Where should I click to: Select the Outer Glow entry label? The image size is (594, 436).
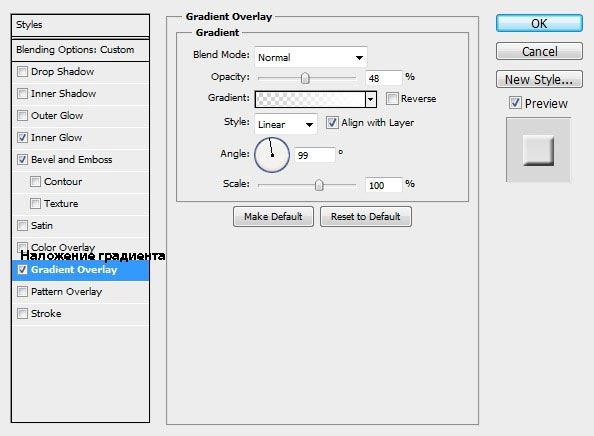pyautogui.click(x=57, y=116)
